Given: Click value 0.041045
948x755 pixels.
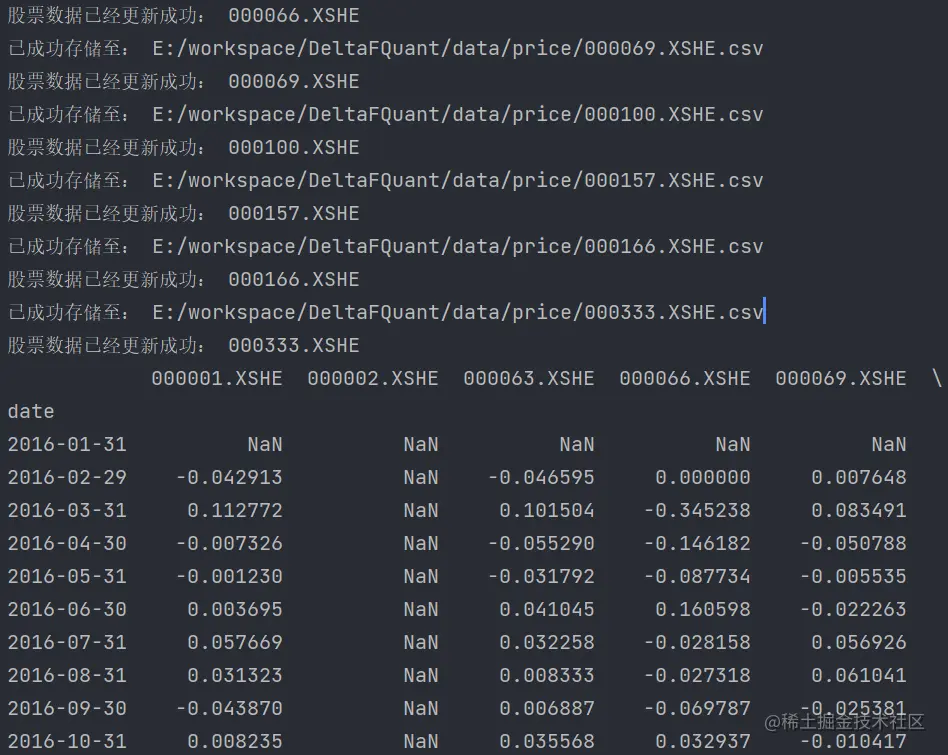Looking at the screenshot, I should pyautogui.click(x=547, y=609).
